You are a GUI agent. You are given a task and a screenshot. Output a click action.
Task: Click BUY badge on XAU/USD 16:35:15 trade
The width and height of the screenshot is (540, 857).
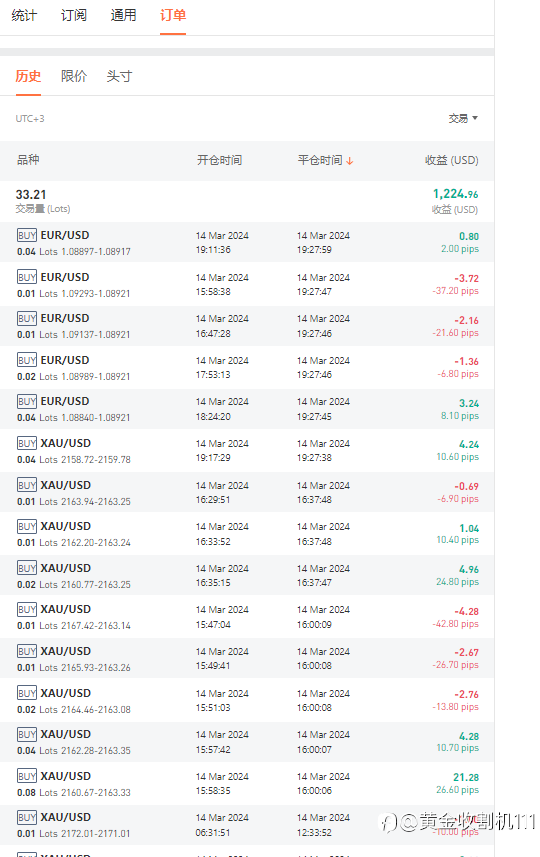(x=27, y=568)
